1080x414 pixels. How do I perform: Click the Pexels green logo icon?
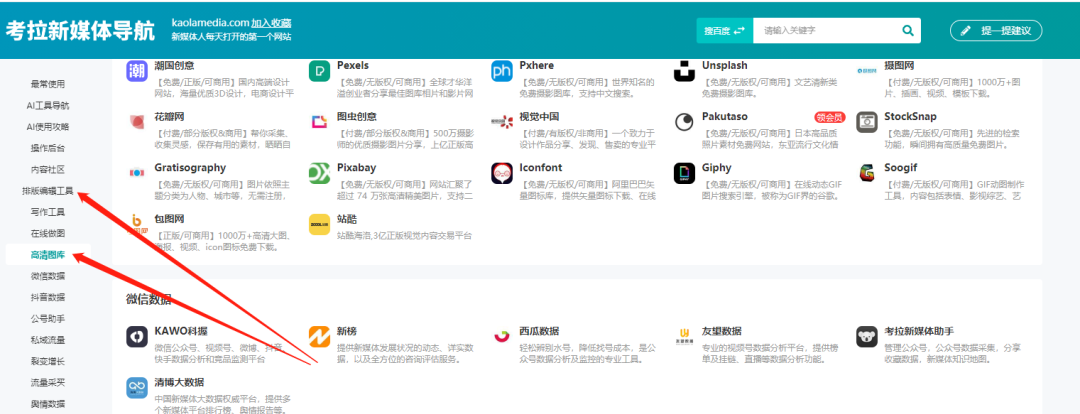click(x=320, y=71)
